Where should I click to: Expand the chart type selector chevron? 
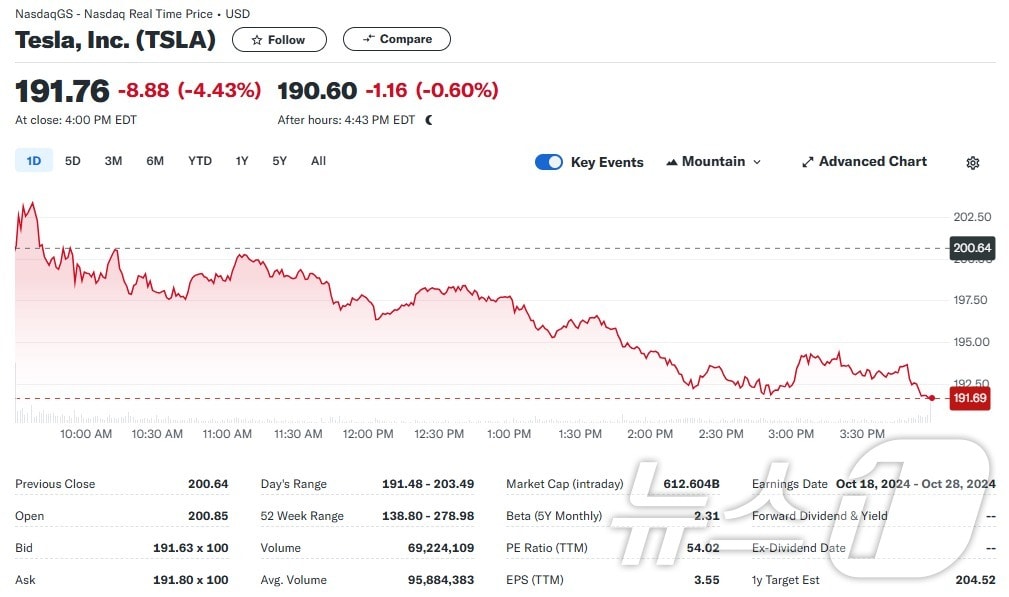[756, 161]
